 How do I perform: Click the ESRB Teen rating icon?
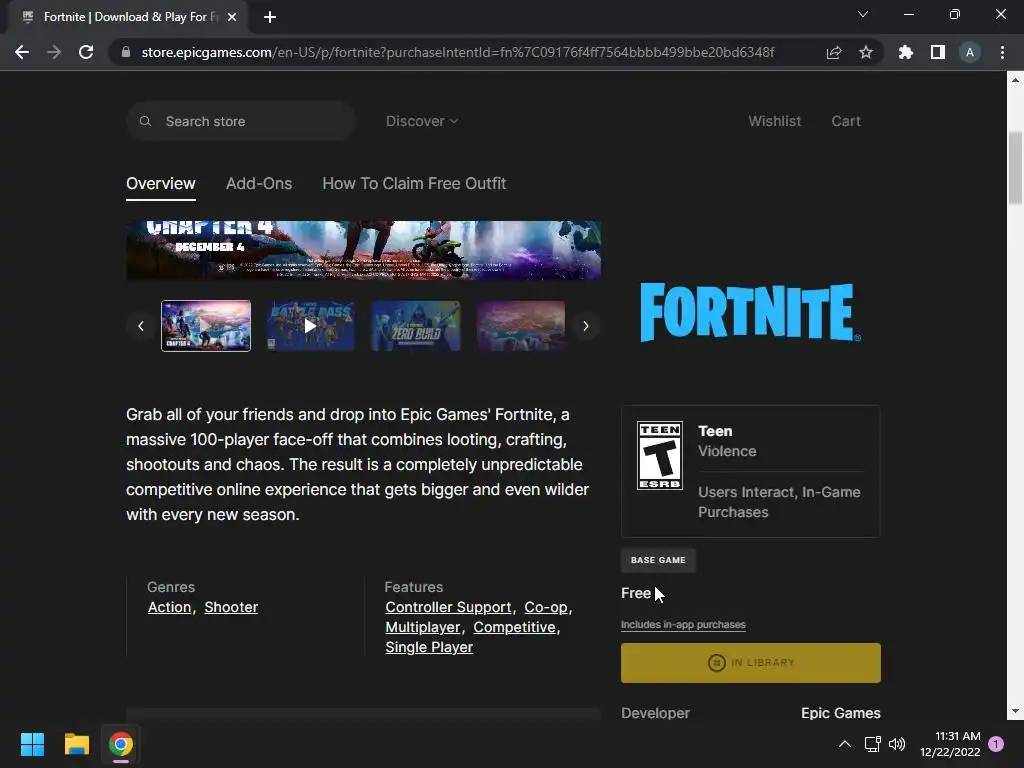point(660,456)
